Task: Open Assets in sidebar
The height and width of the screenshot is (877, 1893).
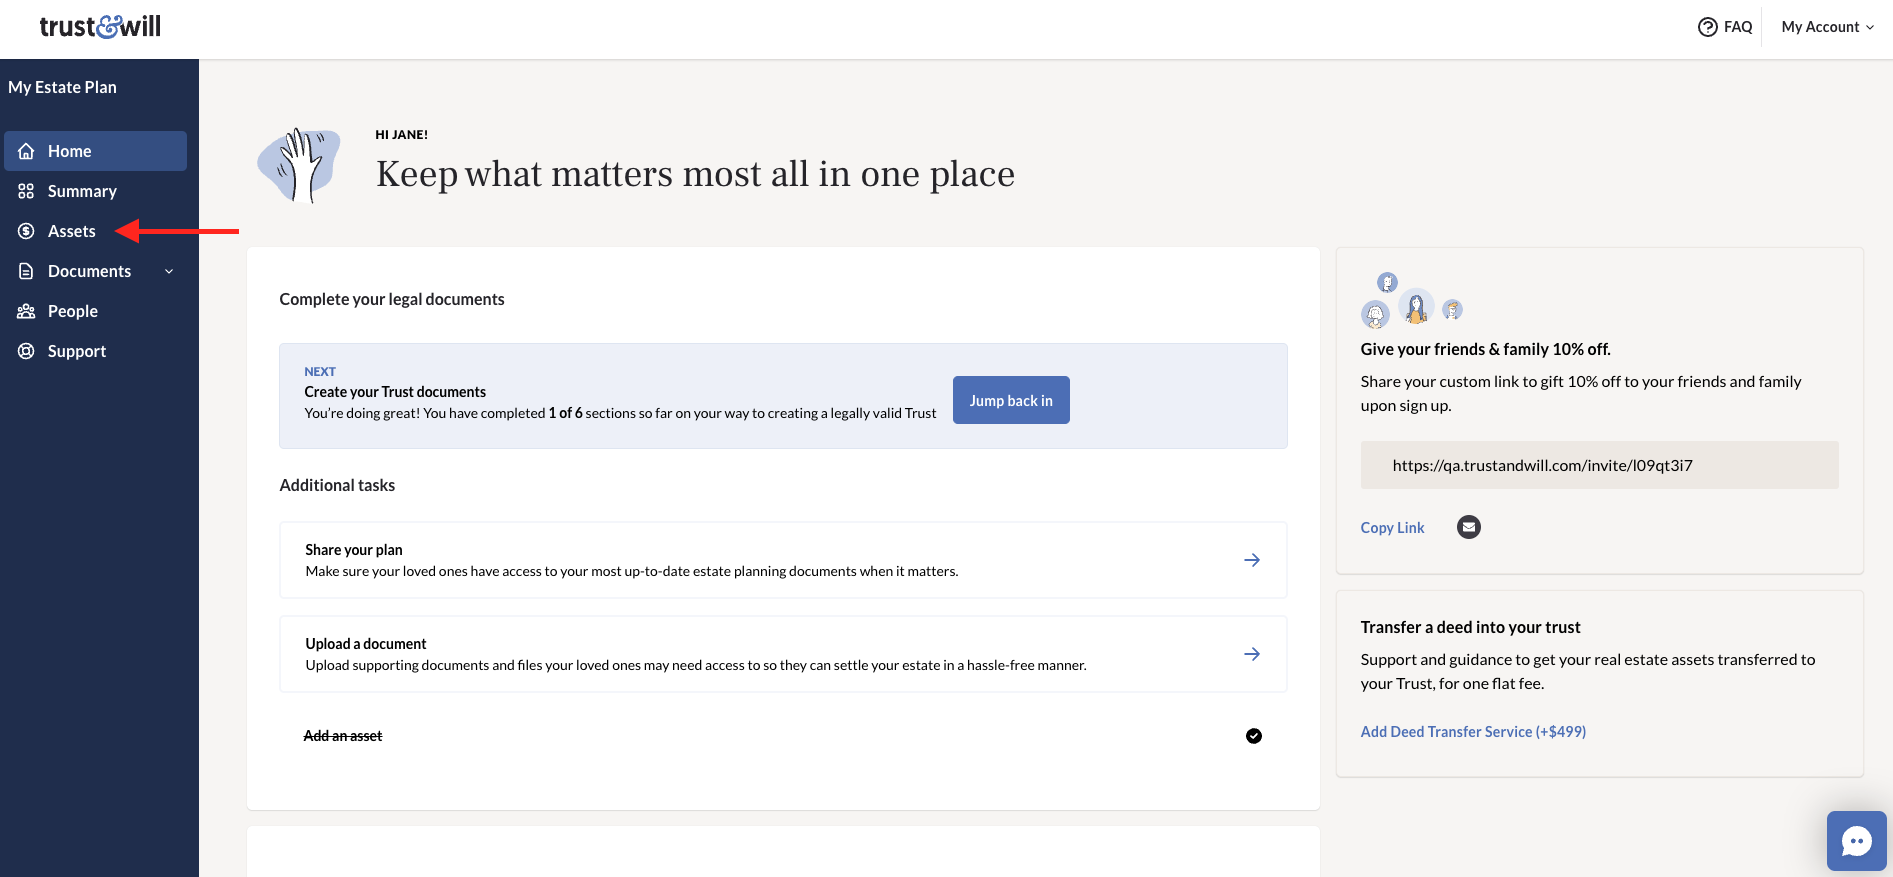Action: click(72, 231)
